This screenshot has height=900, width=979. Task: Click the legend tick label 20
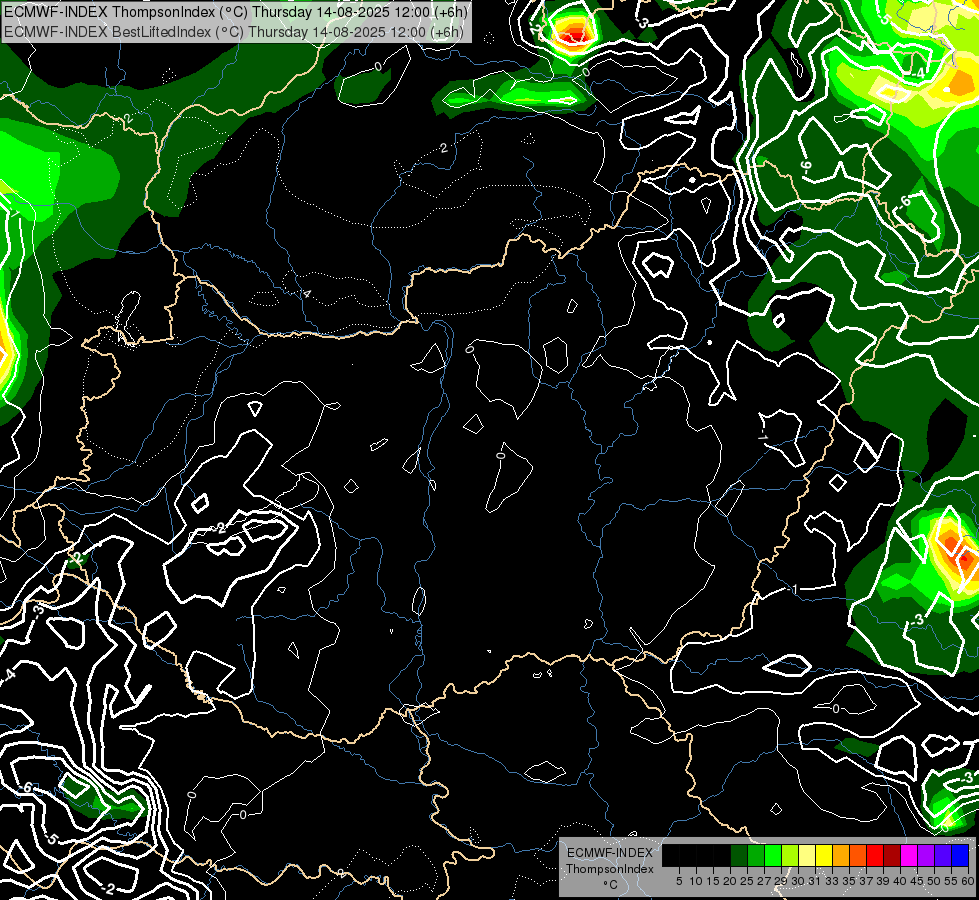pos(730,881)
